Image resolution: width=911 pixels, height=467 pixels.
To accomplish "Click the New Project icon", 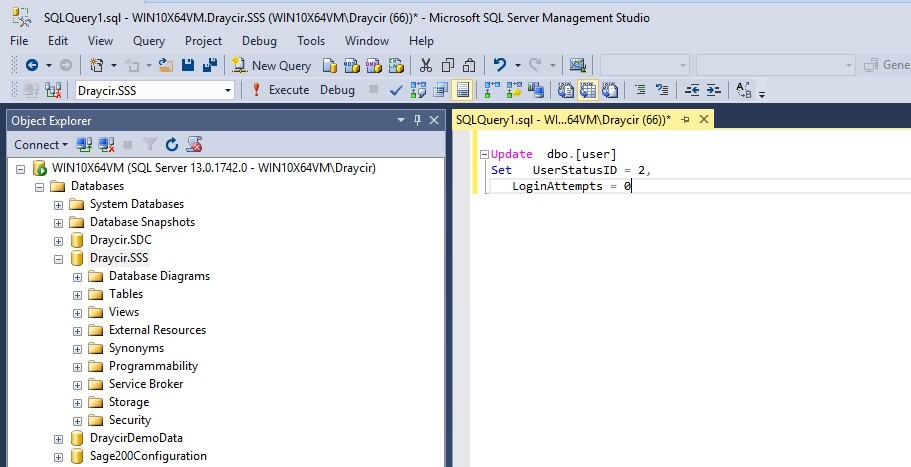I will (x=96, y=66).
